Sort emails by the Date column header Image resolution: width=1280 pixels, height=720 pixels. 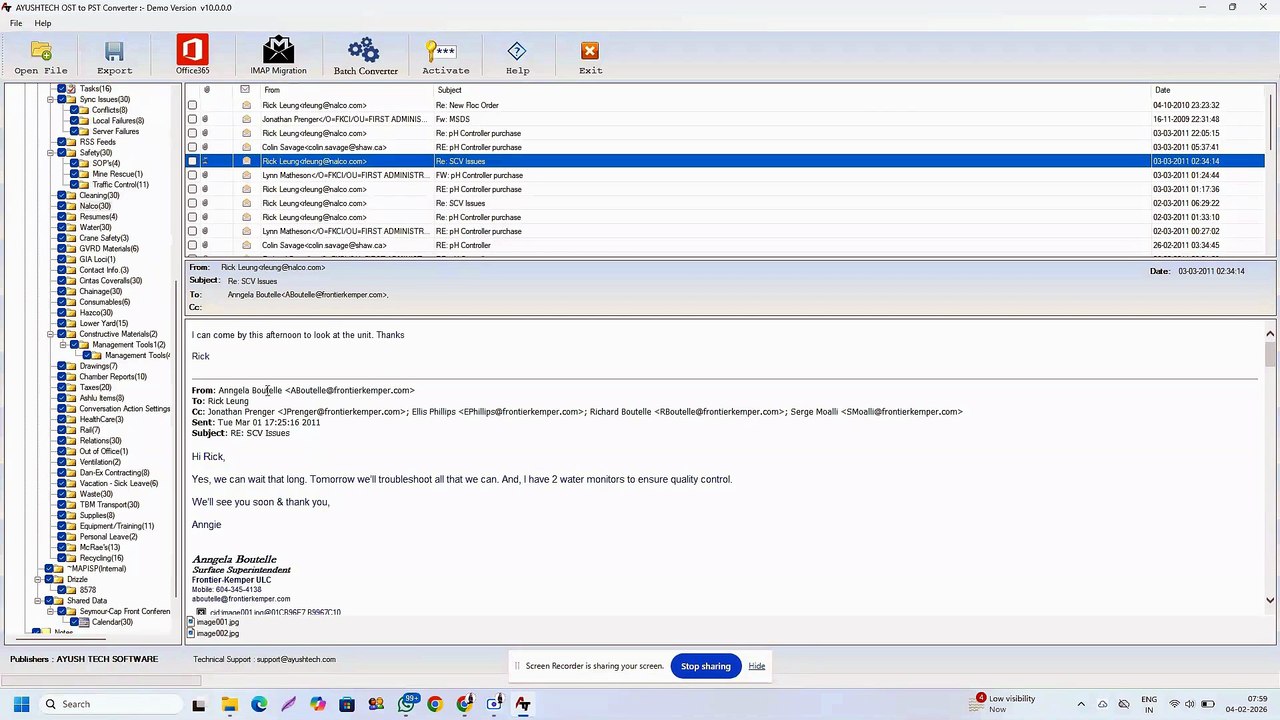coord(1208,90)
